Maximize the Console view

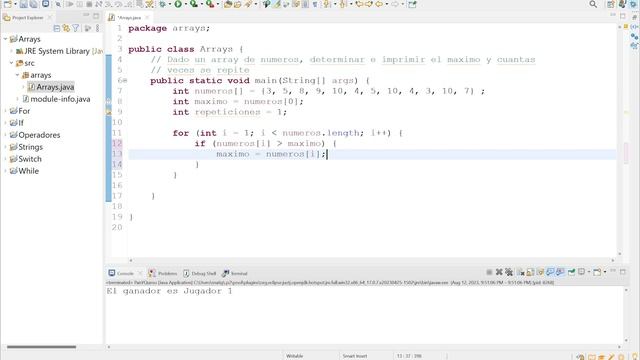(623, 271)
